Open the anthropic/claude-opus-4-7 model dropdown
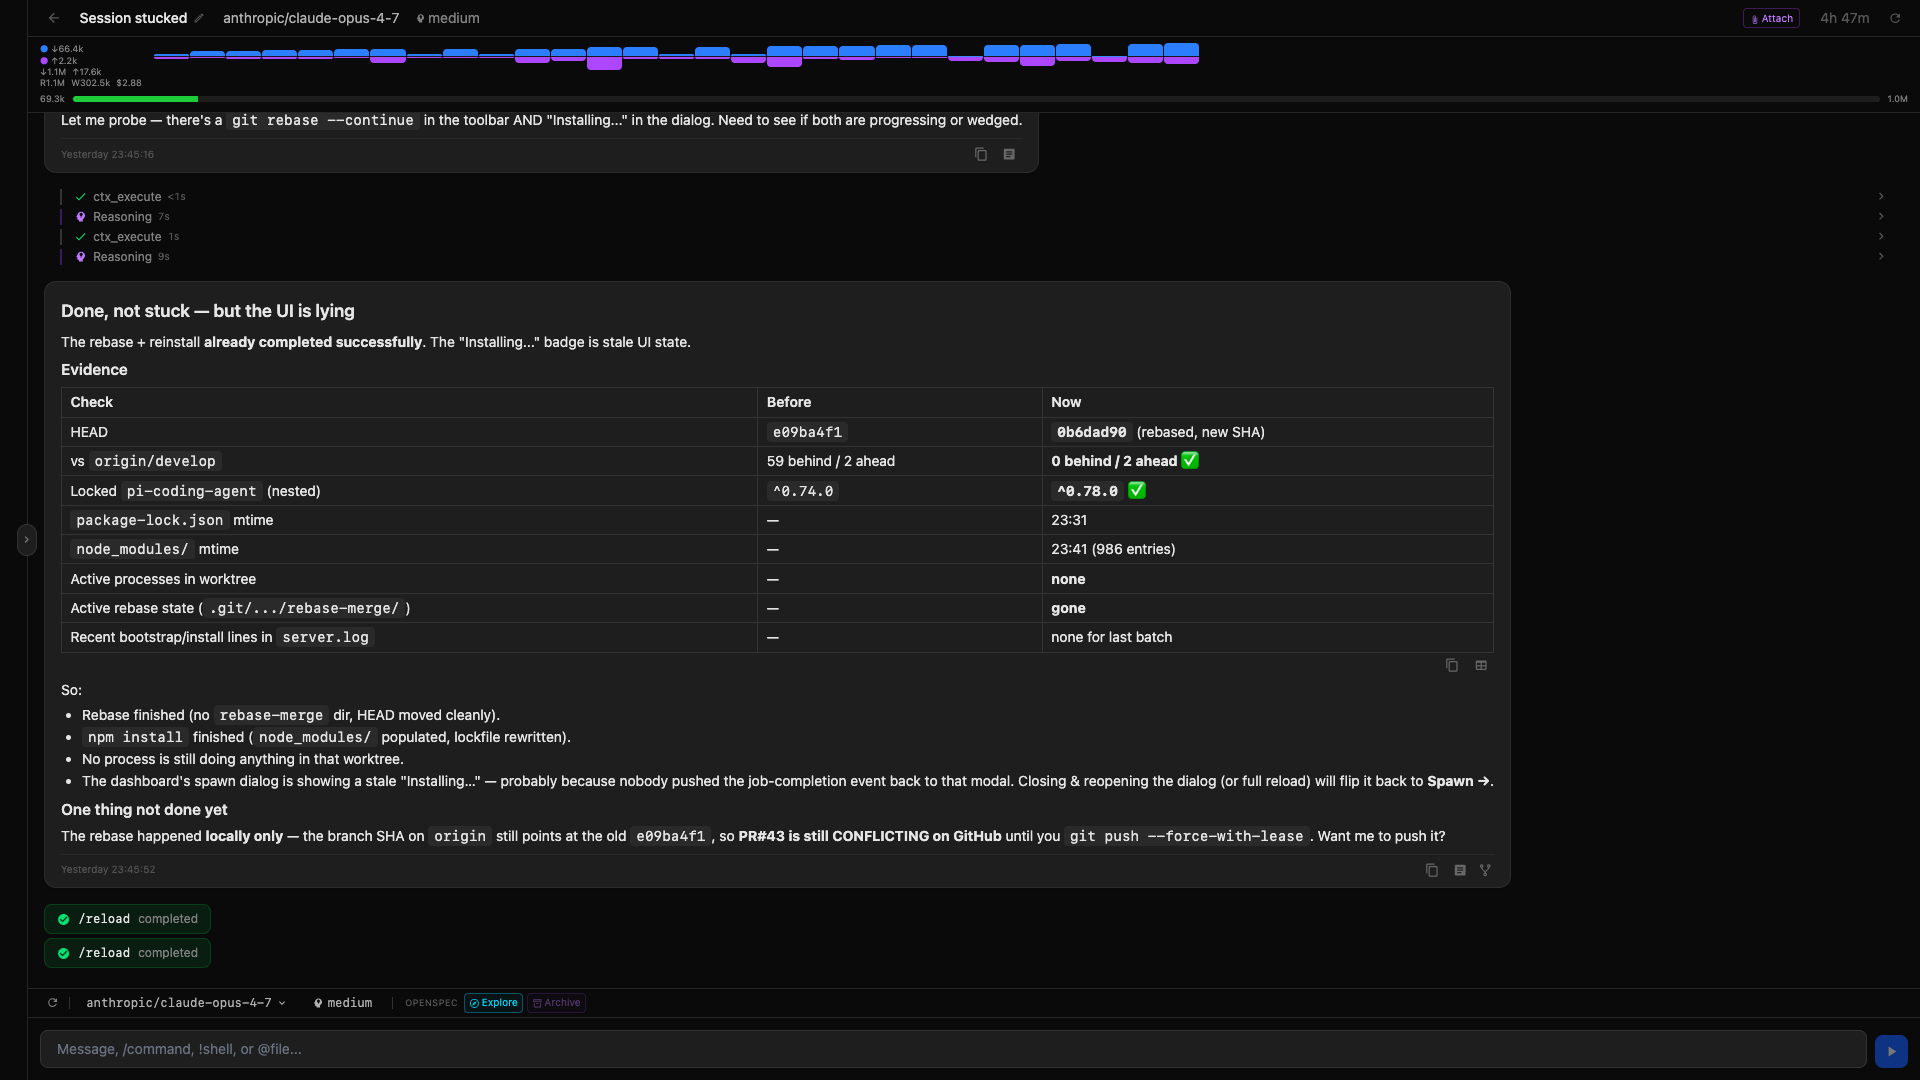 point(186,1003)
